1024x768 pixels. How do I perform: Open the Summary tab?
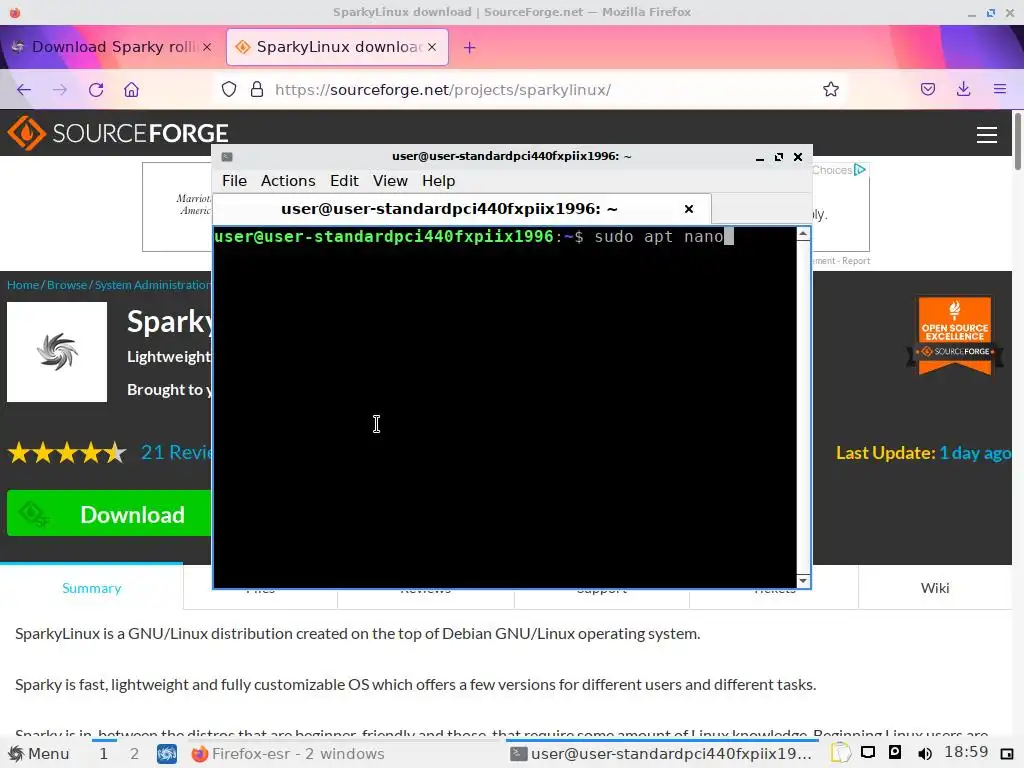[x=91, y=588]
